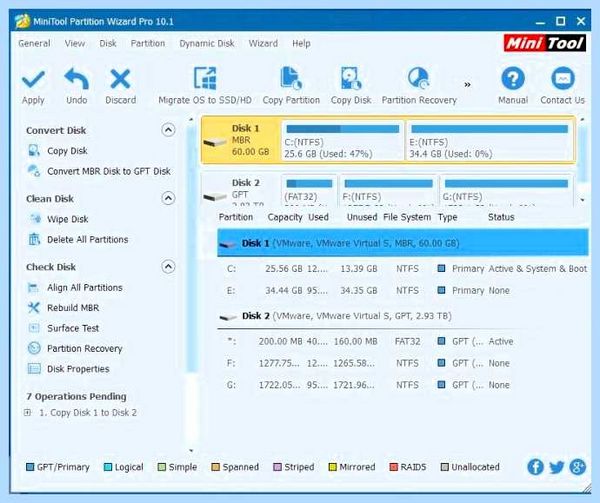This screenshot has width=600, height=503.
Task: Open the Wizard menu
Action: coord(263,43)
